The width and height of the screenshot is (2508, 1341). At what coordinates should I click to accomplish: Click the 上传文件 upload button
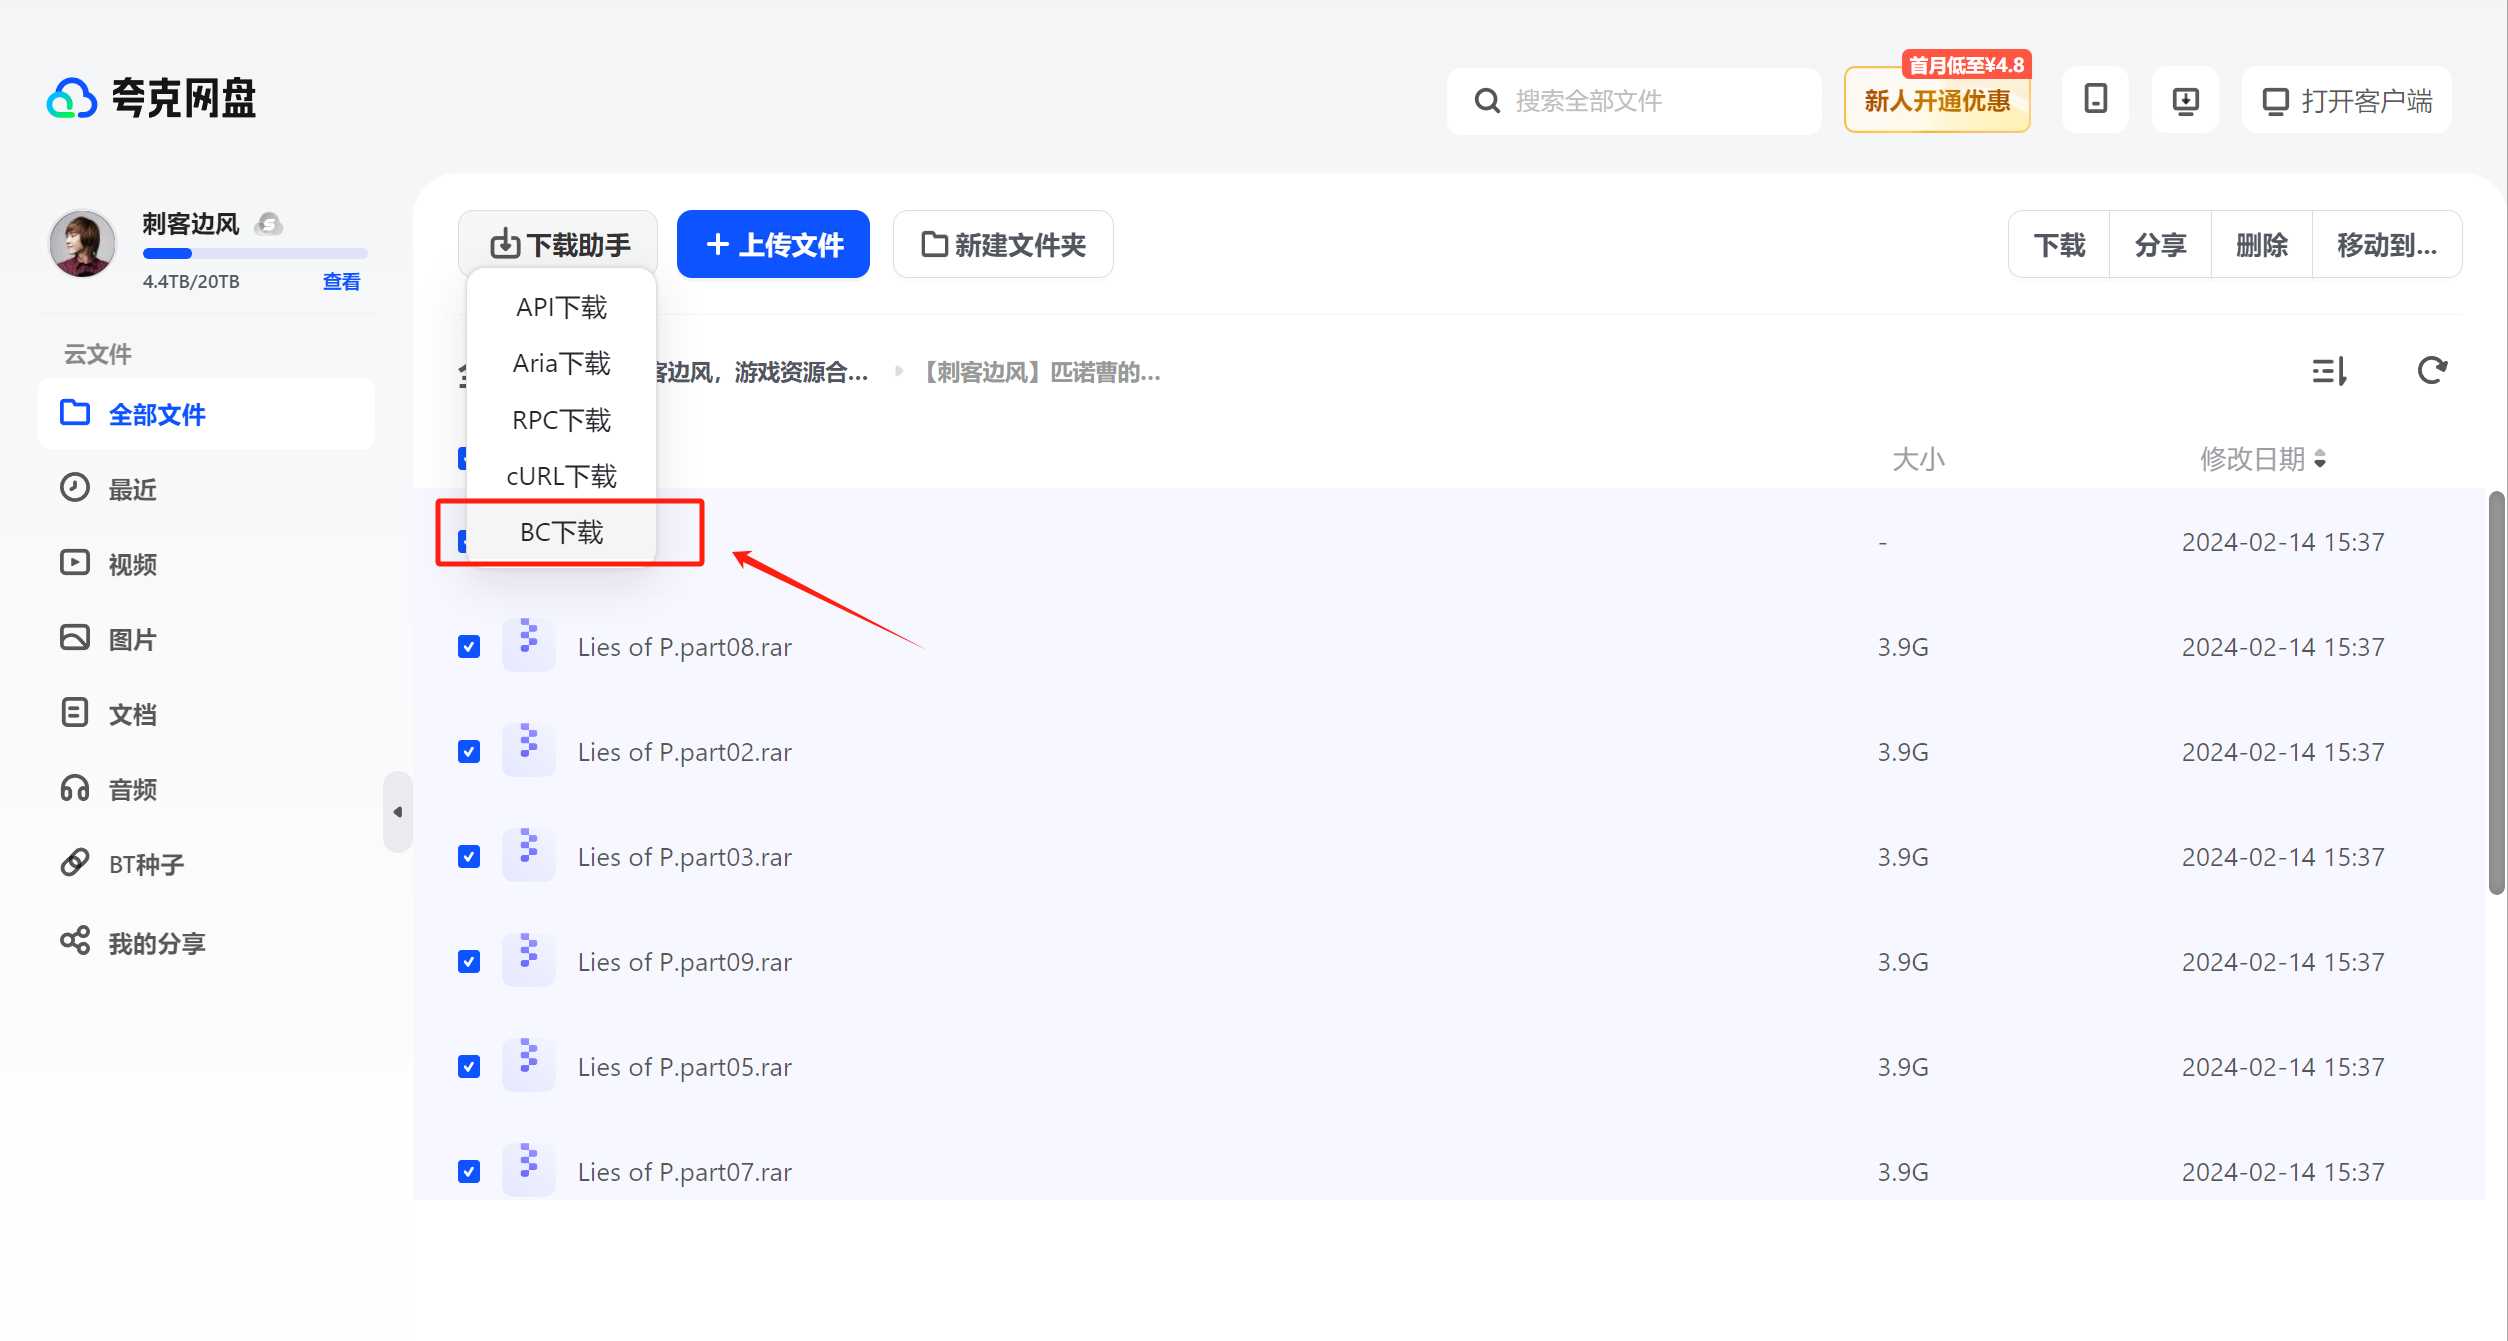coord(773,245)
